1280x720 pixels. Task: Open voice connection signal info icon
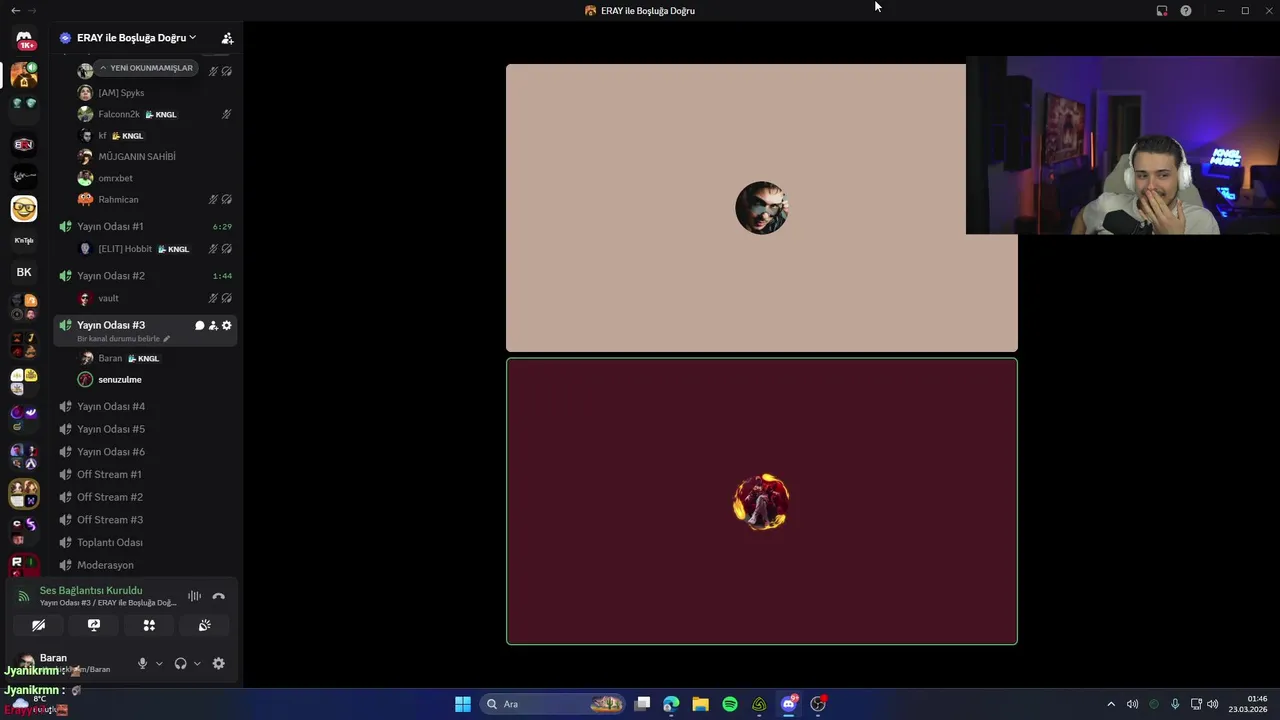(x=24, y=596)
